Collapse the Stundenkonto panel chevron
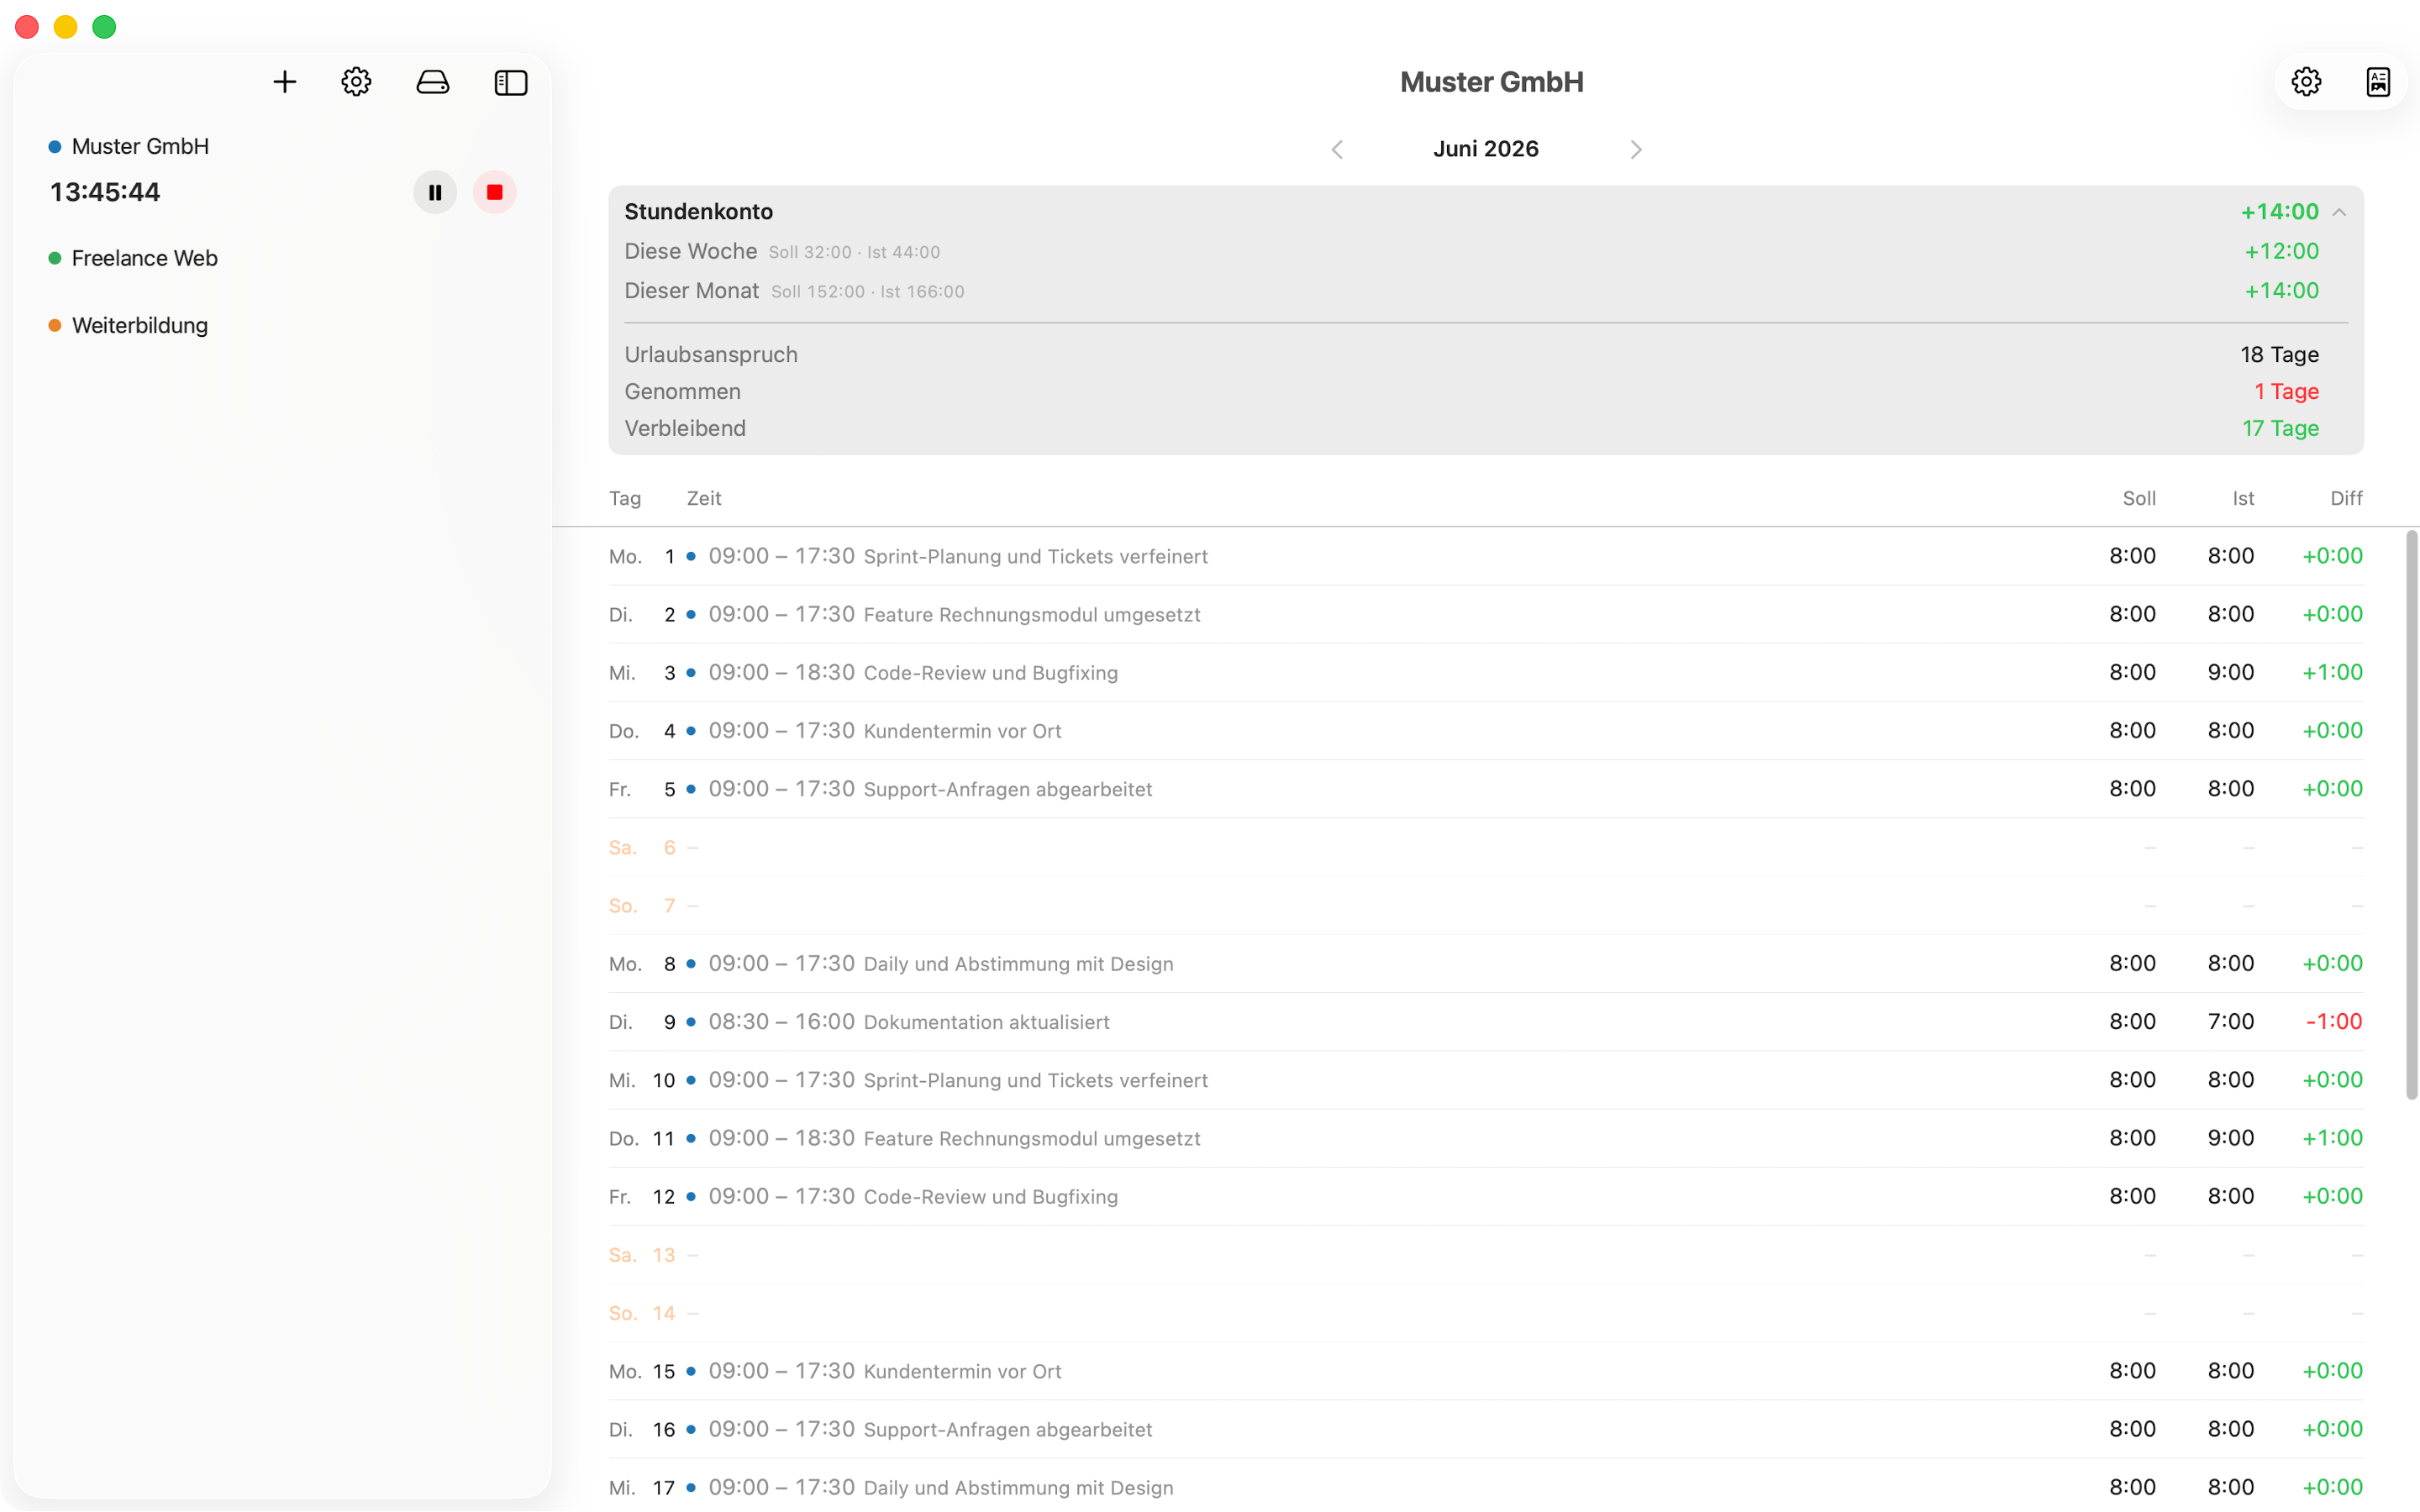2420x1512 pixels. [x=2339, y=212]
